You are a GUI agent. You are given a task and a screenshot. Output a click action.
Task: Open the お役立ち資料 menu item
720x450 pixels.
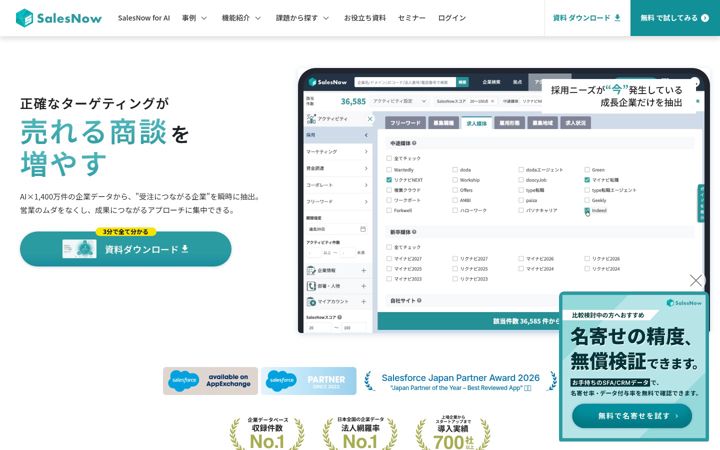click(365, 18)
